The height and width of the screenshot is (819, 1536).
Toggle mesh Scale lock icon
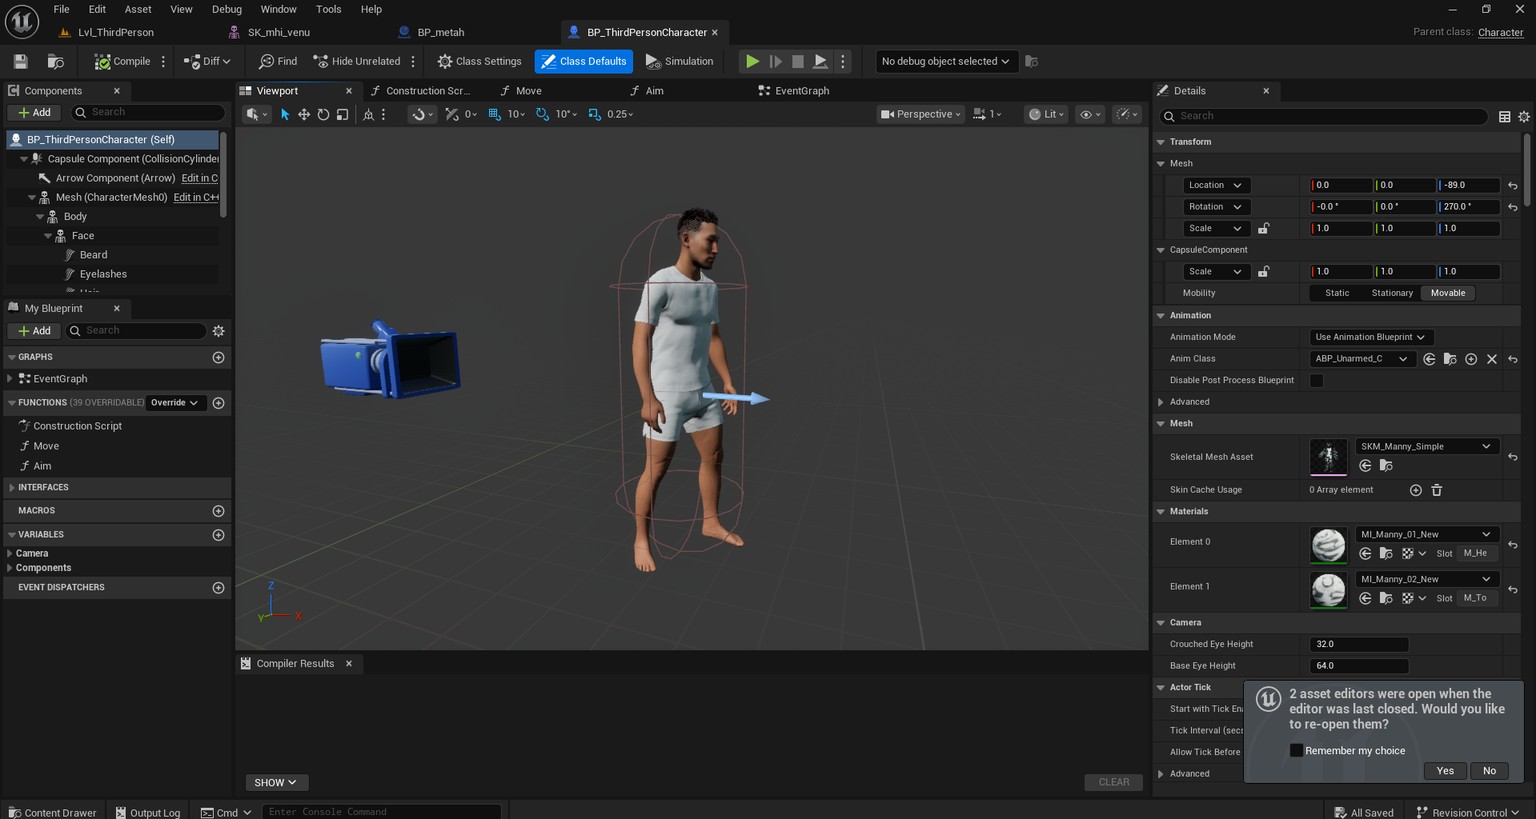click(1264, 228)
